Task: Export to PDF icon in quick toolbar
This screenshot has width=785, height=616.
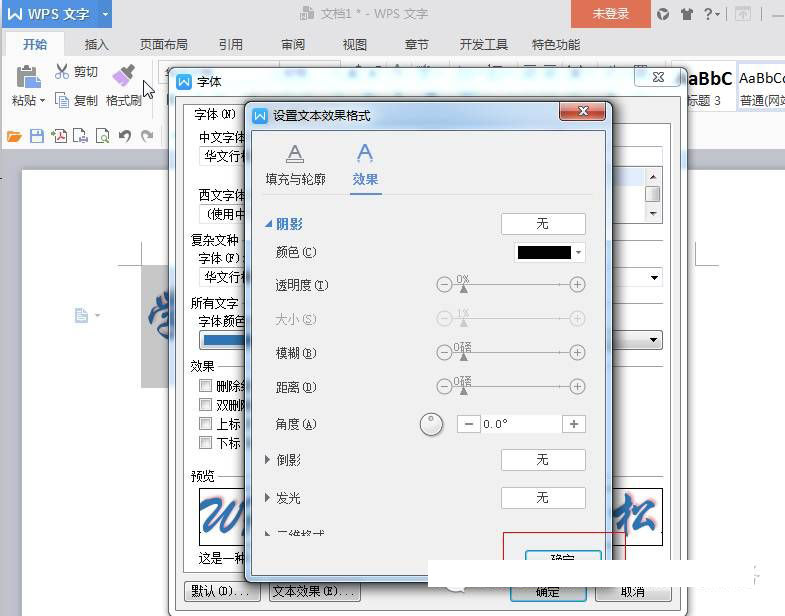Action: (x=59, y=136)
